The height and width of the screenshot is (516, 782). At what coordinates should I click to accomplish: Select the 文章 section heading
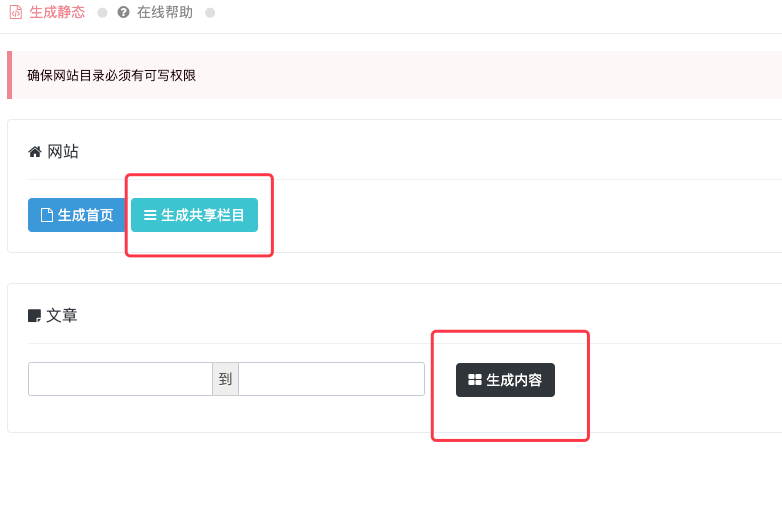pos(62,316)
